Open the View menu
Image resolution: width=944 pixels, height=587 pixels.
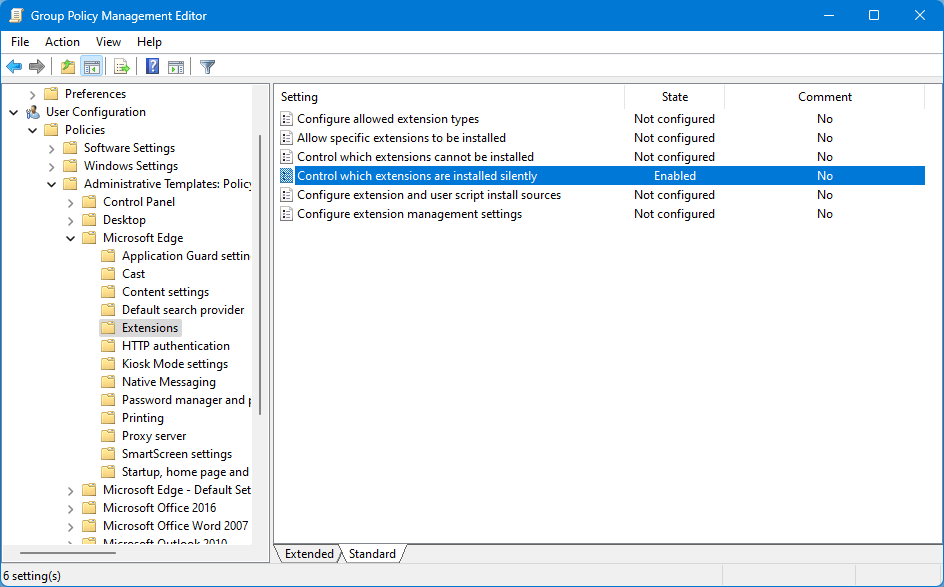click(x=108, y=42)
